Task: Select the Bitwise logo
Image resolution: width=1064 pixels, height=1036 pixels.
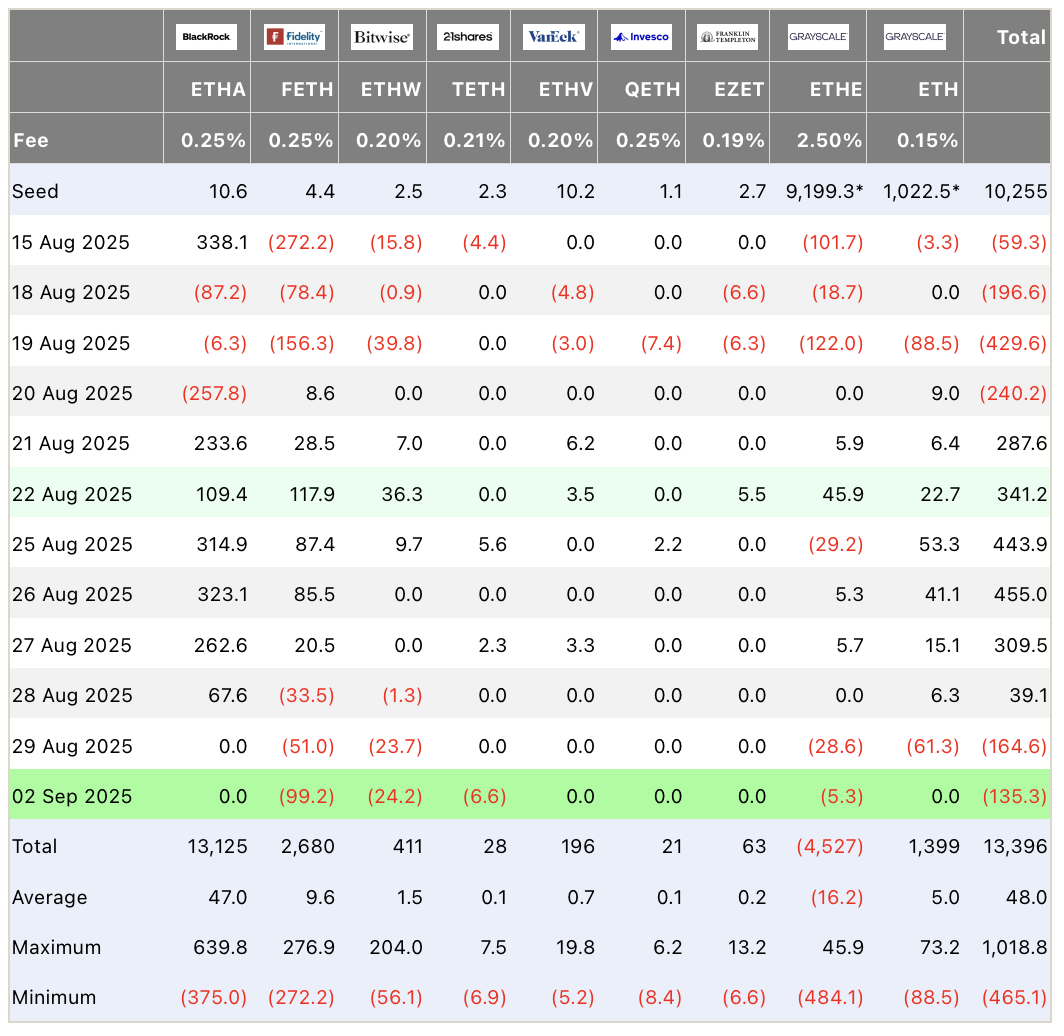Action: [x=382, y=37]
